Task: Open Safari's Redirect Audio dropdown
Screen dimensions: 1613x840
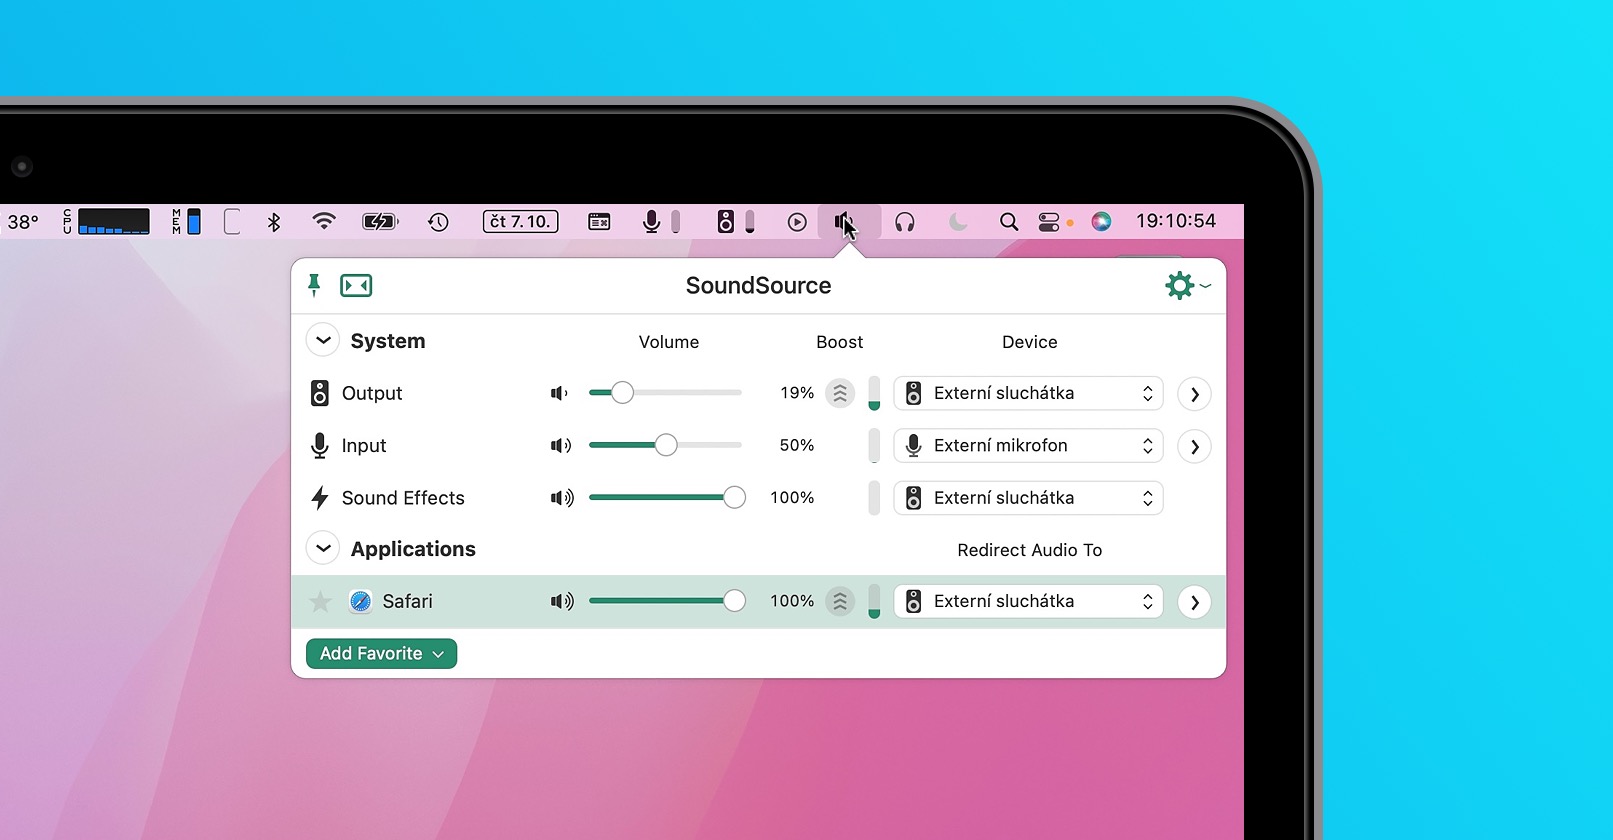Action: pyautogui.click(x=1028, y=601)
